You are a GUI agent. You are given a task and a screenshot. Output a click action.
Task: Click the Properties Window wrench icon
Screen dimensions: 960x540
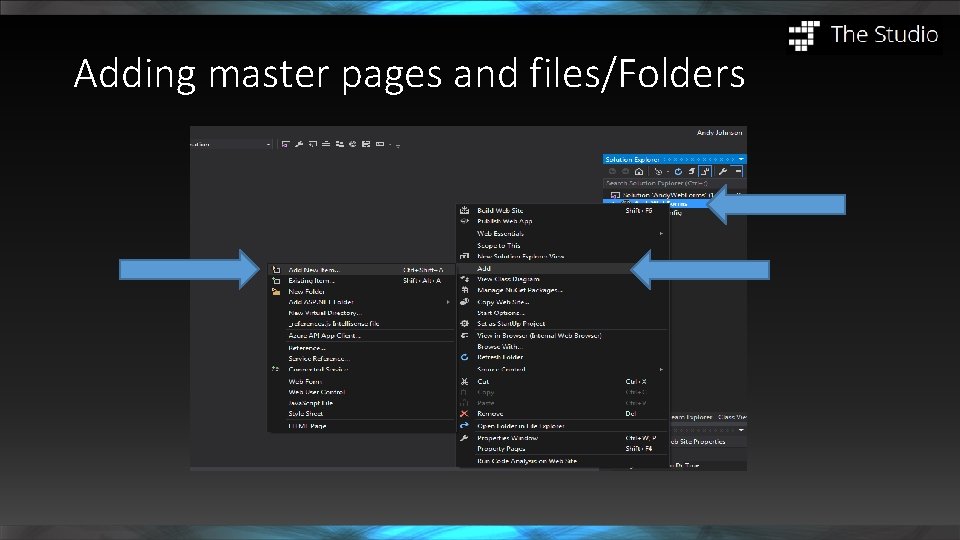pos(465,438)
